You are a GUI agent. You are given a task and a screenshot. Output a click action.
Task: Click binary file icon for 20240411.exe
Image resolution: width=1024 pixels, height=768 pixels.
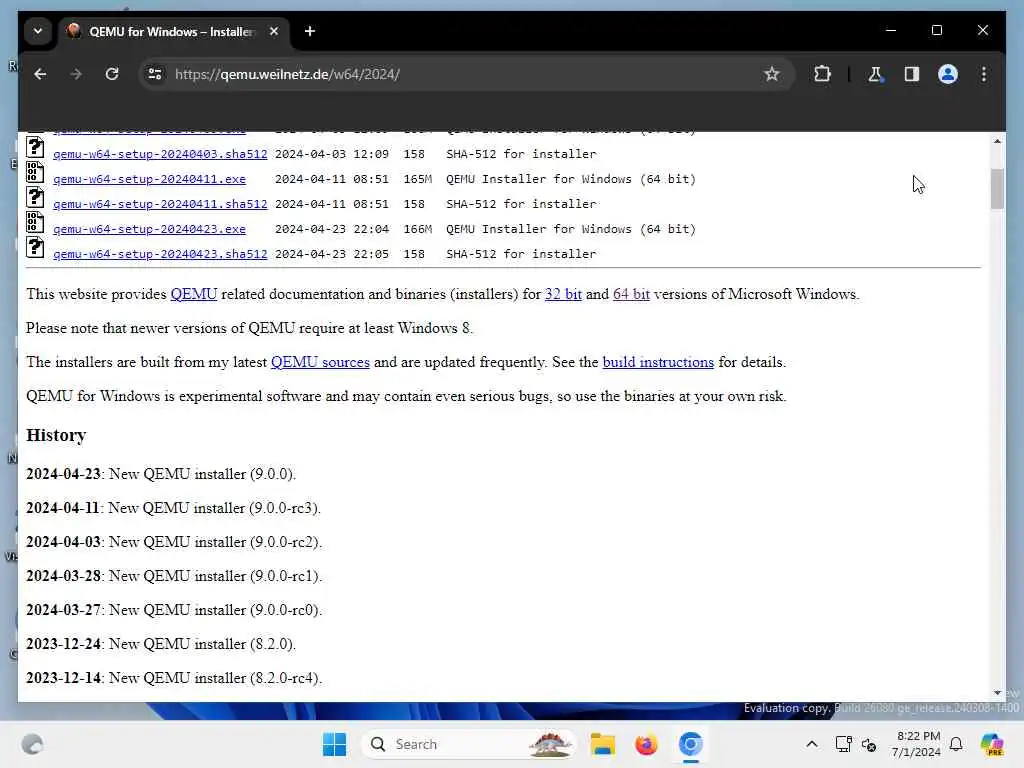point(35,172)
